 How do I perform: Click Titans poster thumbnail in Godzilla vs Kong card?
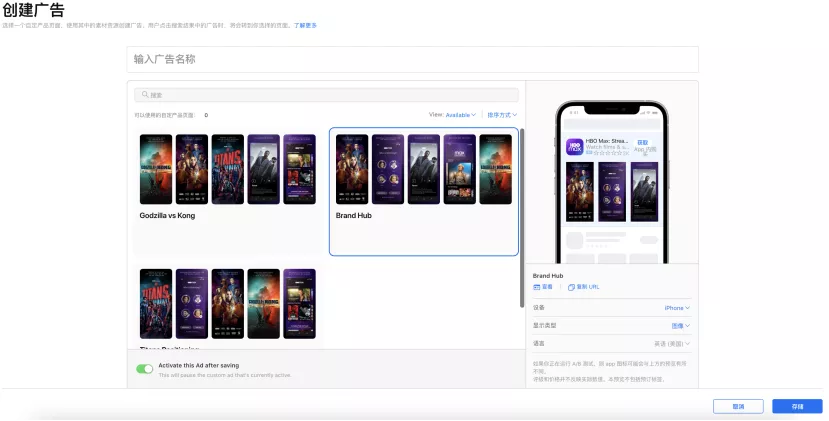[228, 169]
